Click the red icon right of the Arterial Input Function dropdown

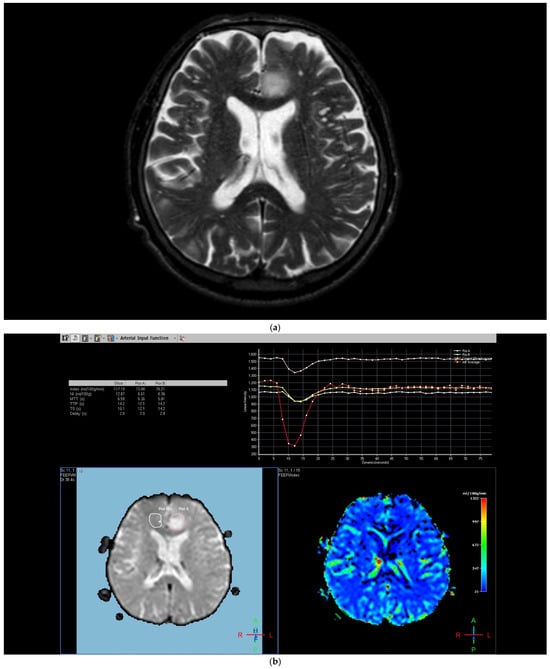[x=183, y=338]
